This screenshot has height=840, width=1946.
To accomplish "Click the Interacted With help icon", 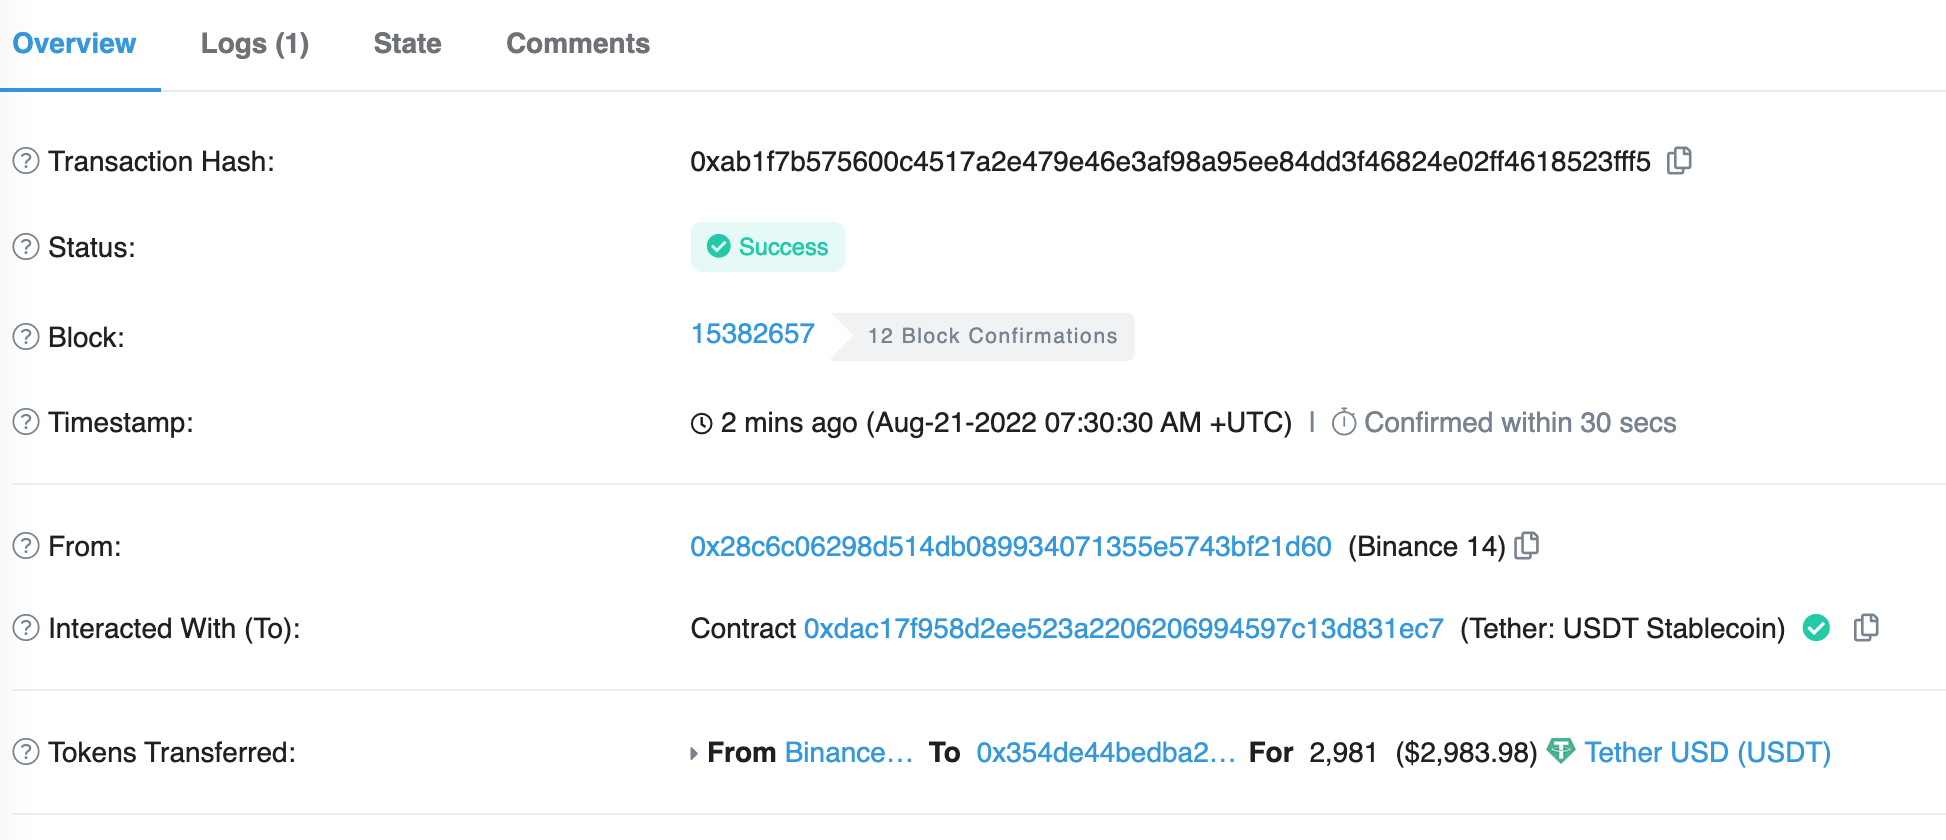I will [x=26, y=628].
